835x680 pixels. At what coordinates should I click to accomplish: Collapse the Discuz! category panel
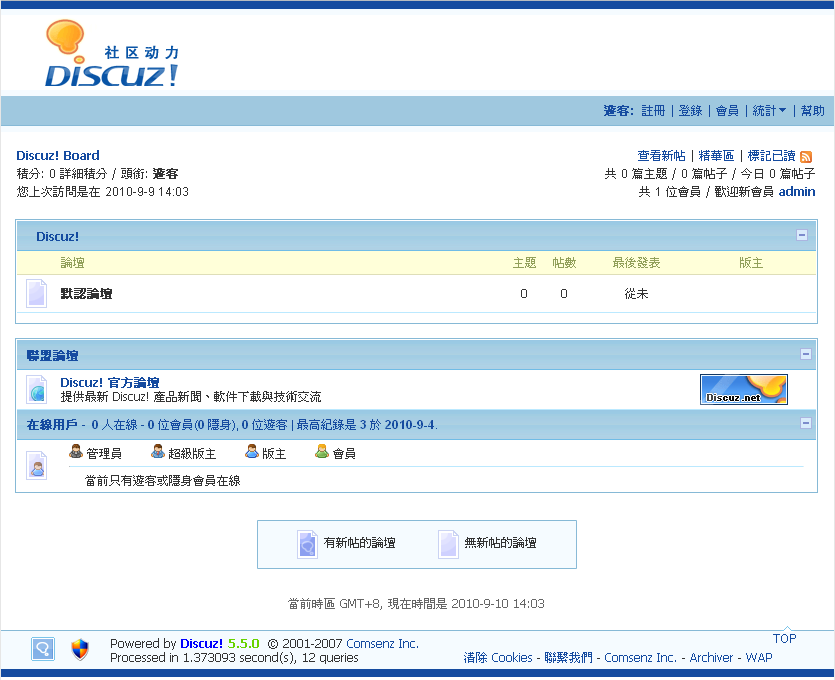(800, 236)
